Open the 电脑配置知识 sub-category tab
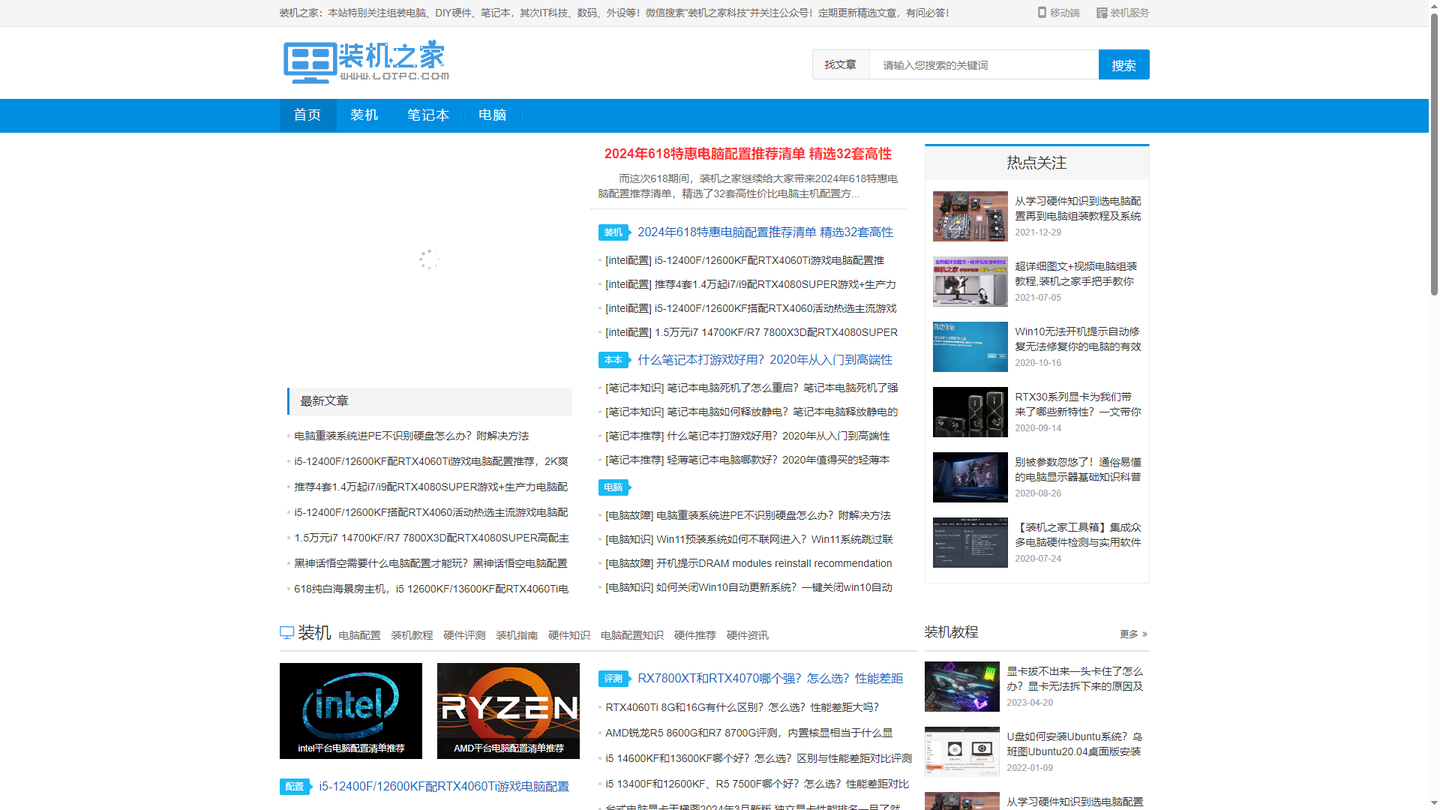Image resolution: width=1440 pixels, height=810 pixels. [632, 635]
